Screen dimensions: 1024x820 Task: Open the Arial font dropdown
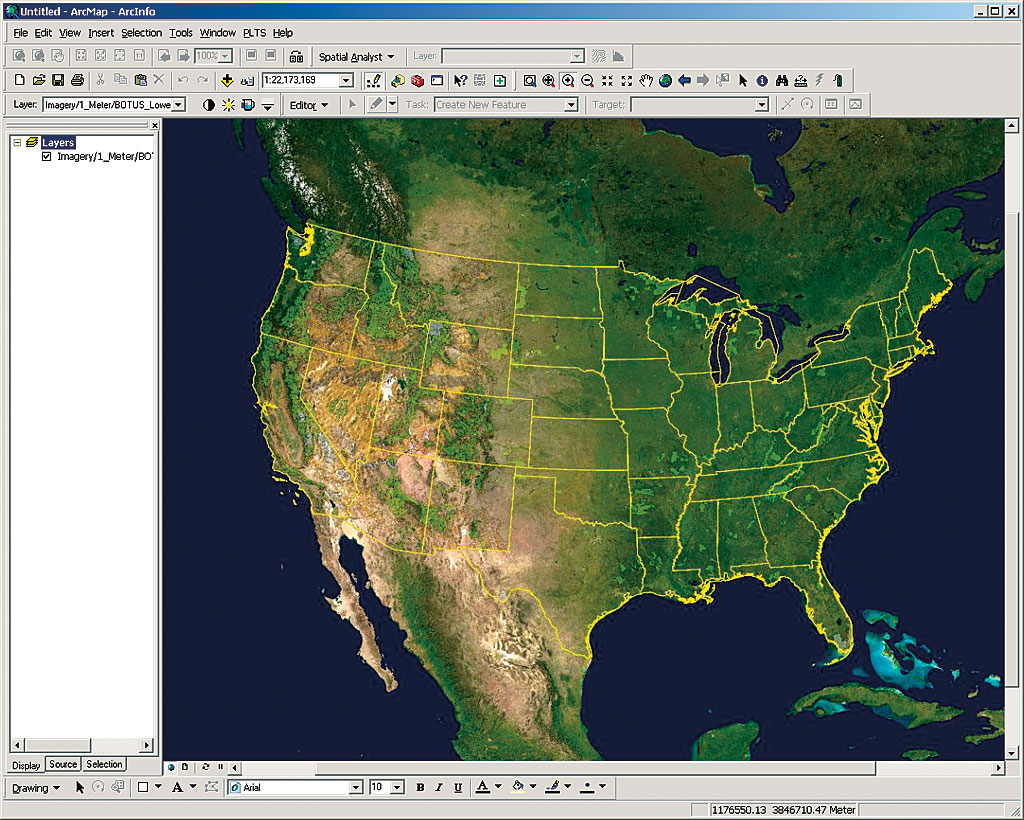click(356, 787)
